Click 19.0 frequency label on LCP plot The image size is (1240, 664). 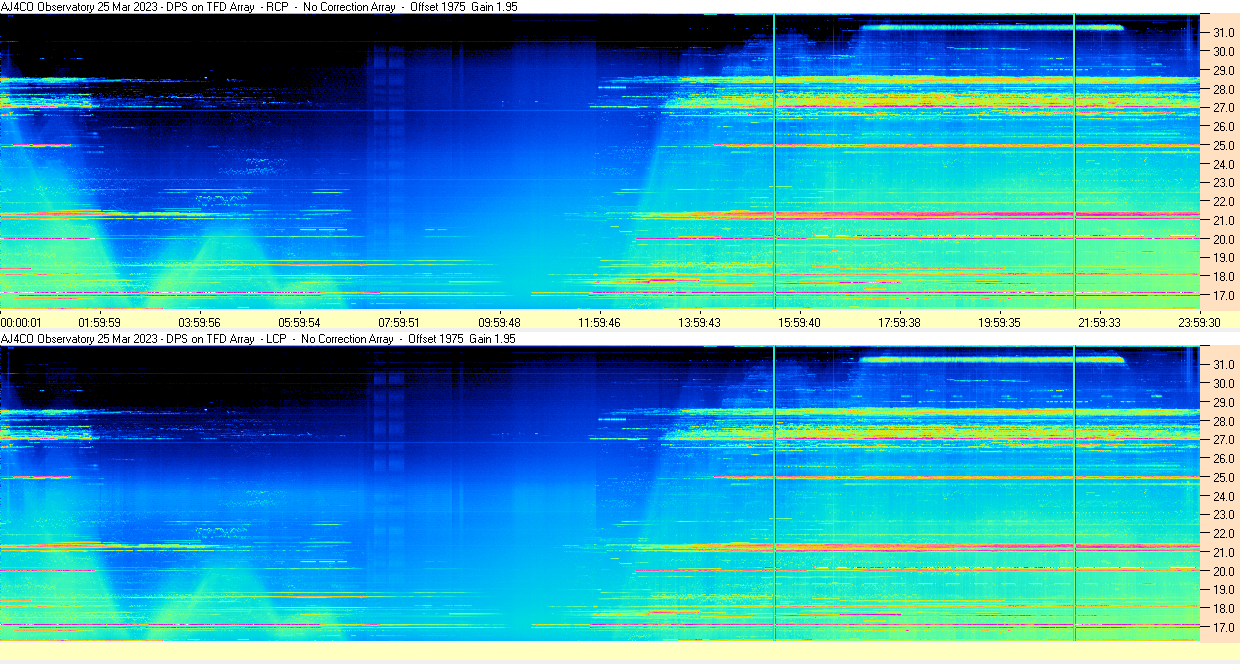tap(1224, 590)
